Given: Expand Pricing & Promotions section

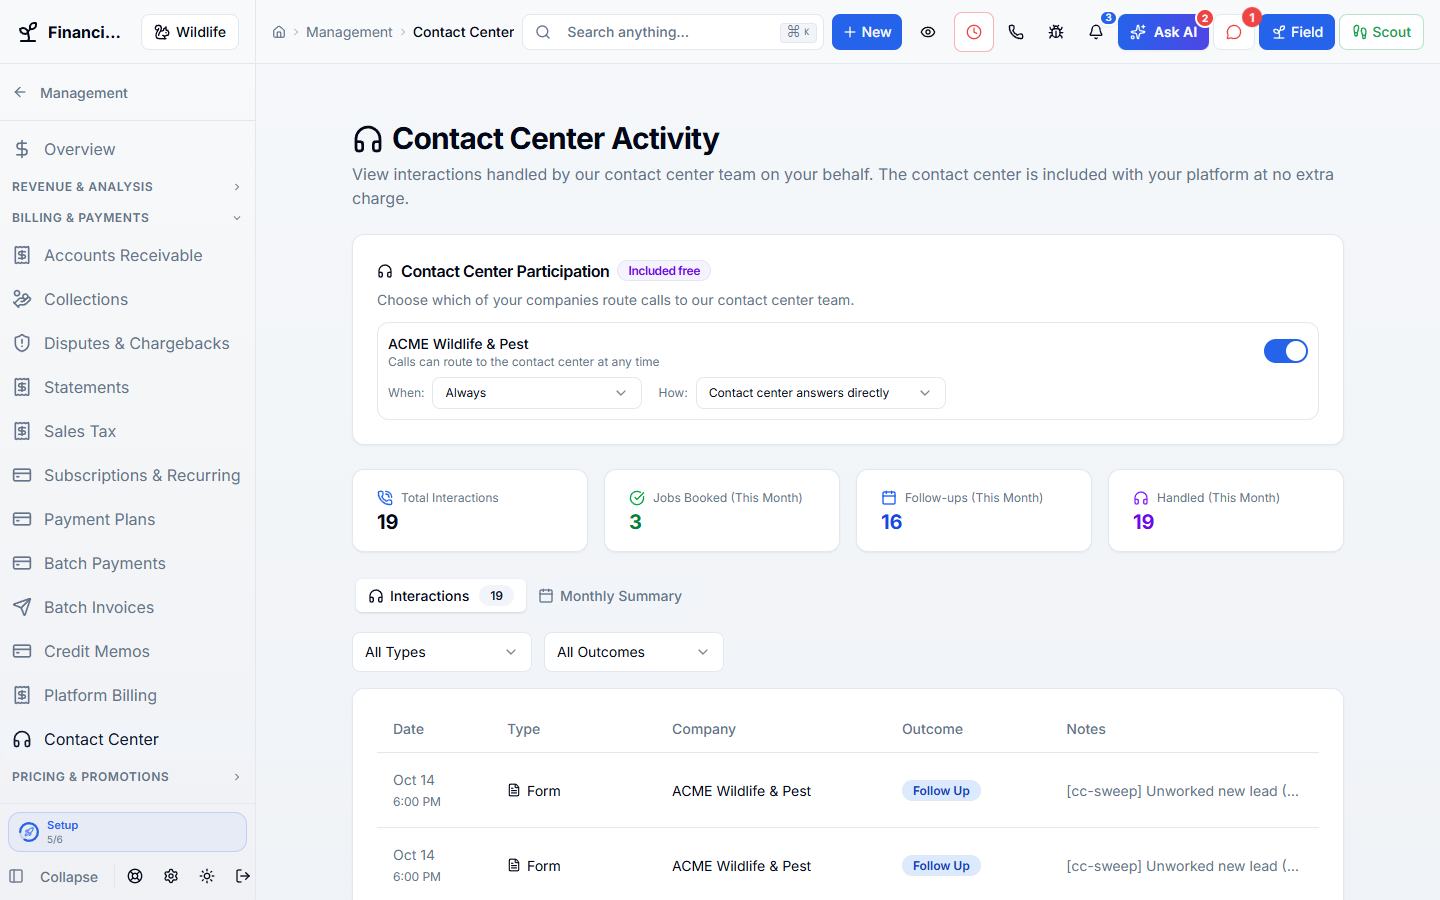Looking at the screenshot, I should (x=127, y=777).
